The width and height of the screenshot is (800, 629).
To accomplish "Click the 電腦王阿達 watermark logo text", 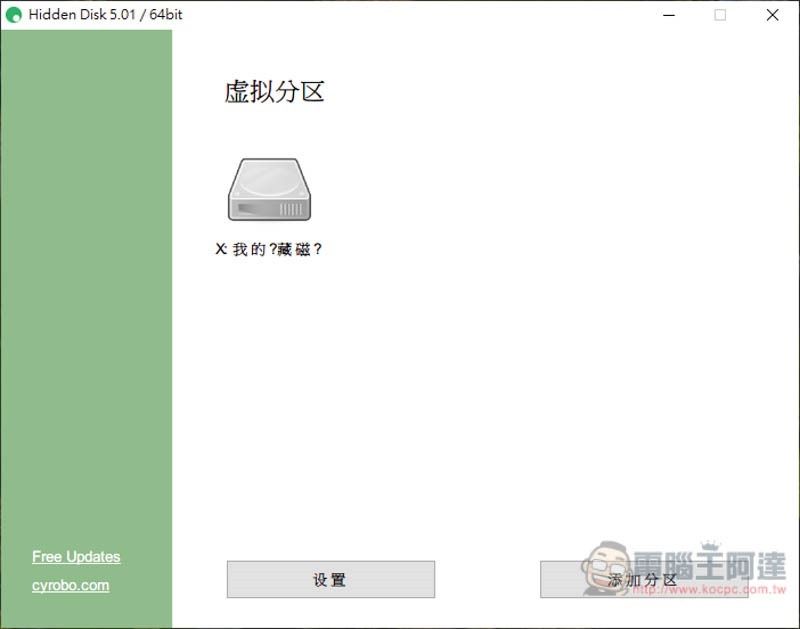I will tap(710, 566).
